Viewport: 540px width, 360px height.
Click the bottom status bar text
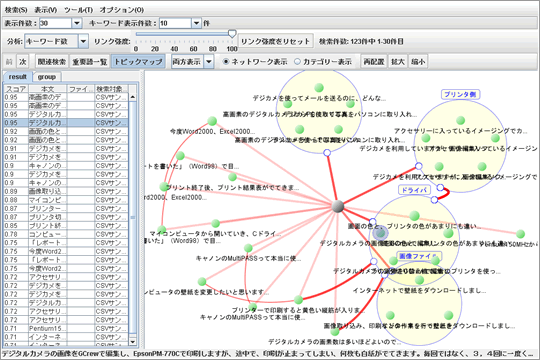(x=269, y=354)
